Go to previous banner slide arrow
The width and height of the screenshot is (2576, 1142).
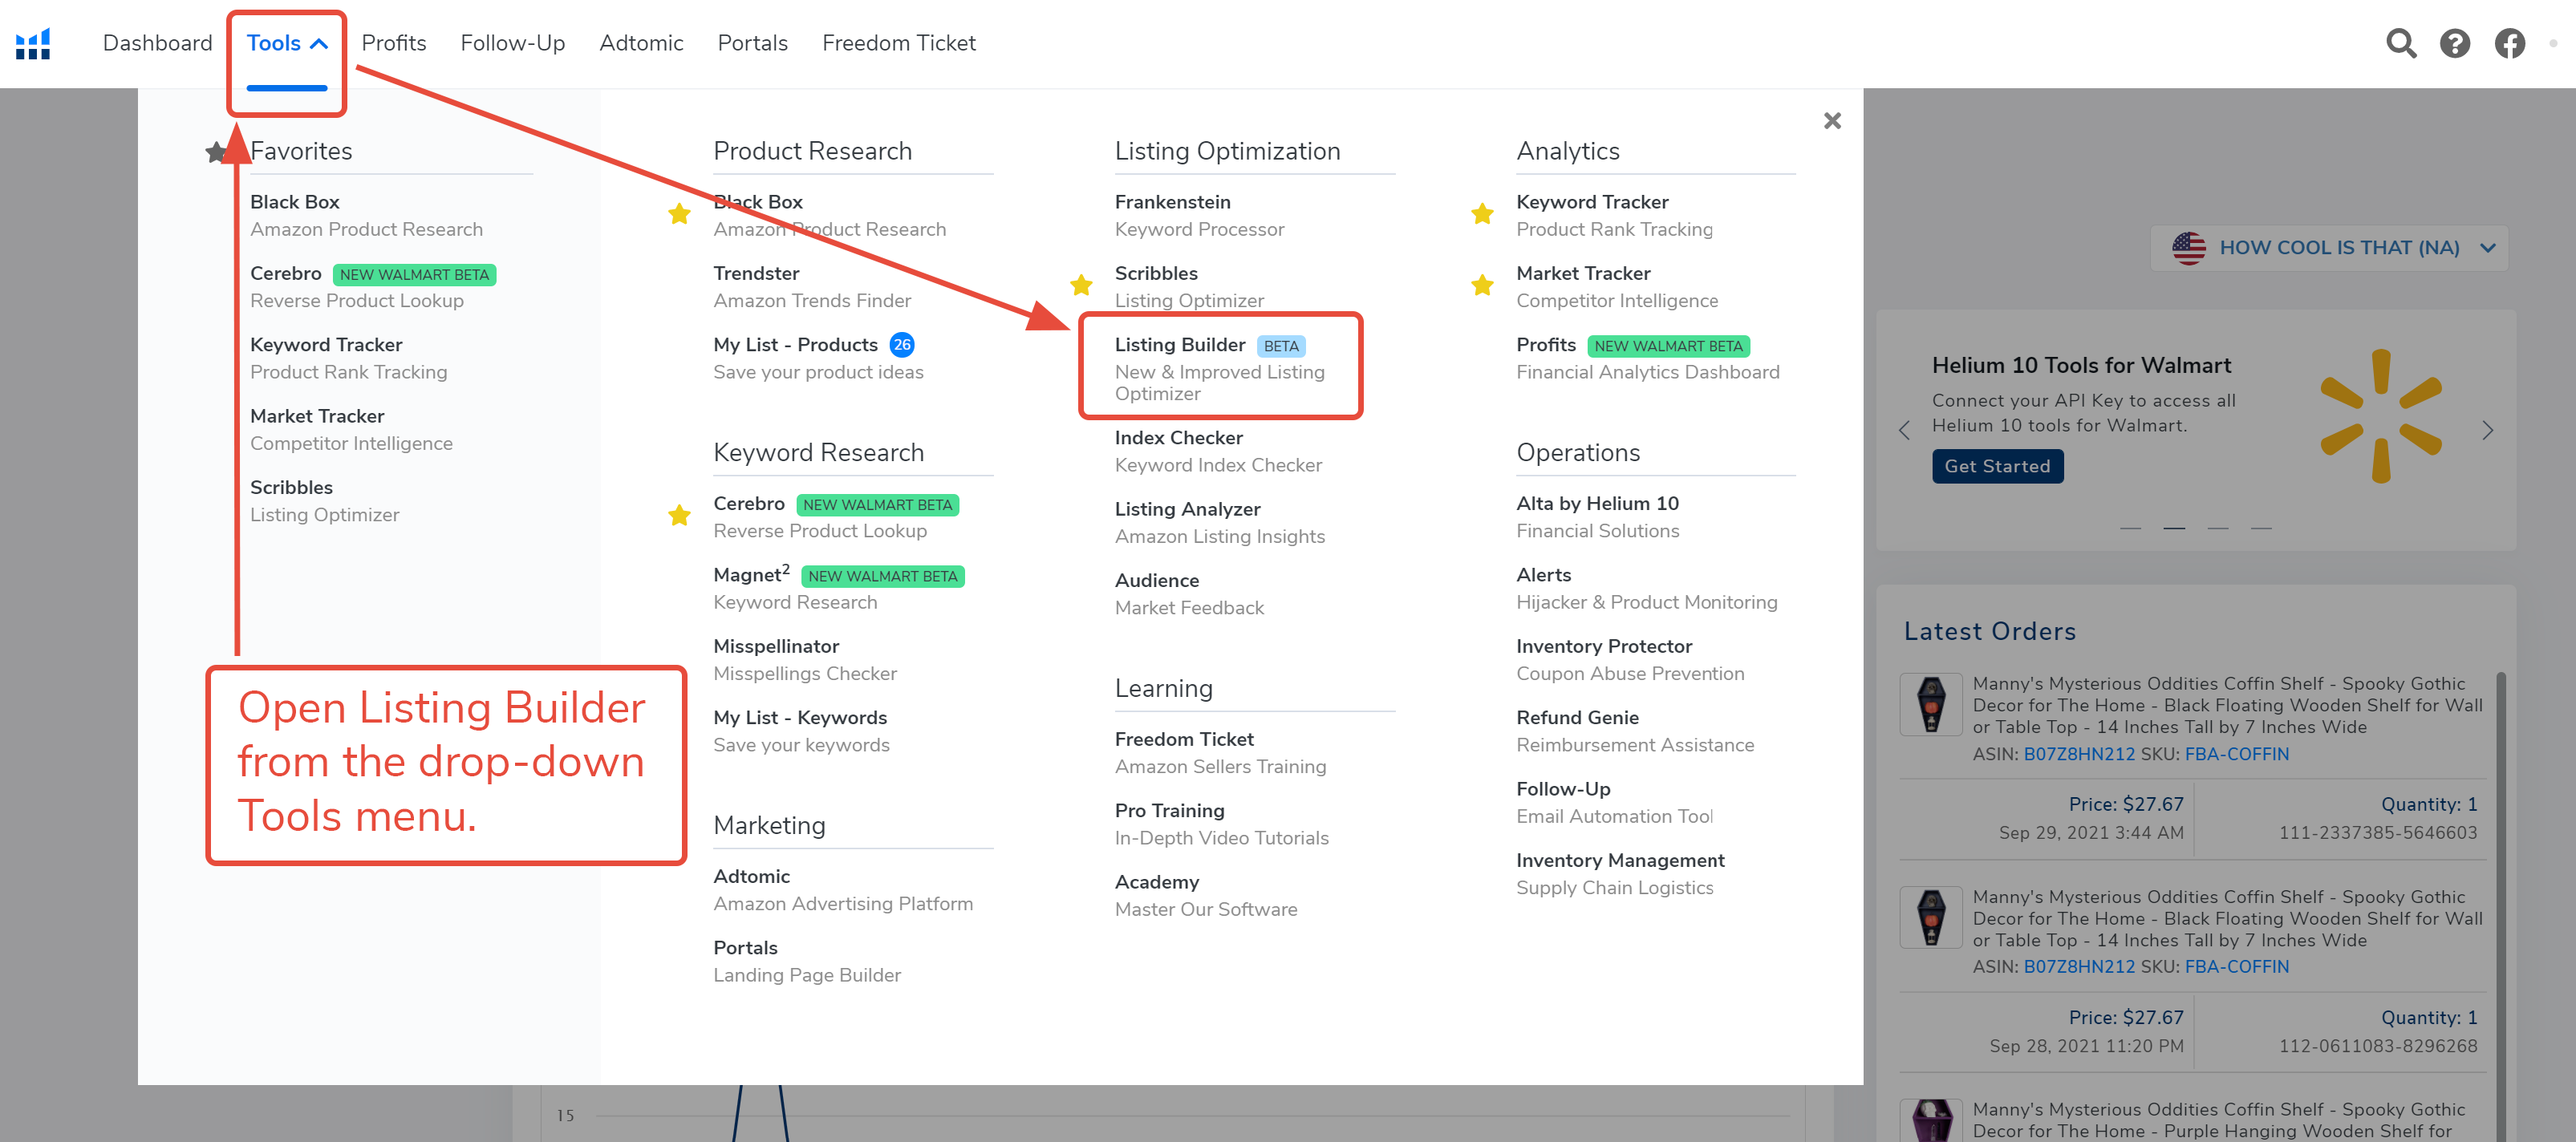point(1904,431)
